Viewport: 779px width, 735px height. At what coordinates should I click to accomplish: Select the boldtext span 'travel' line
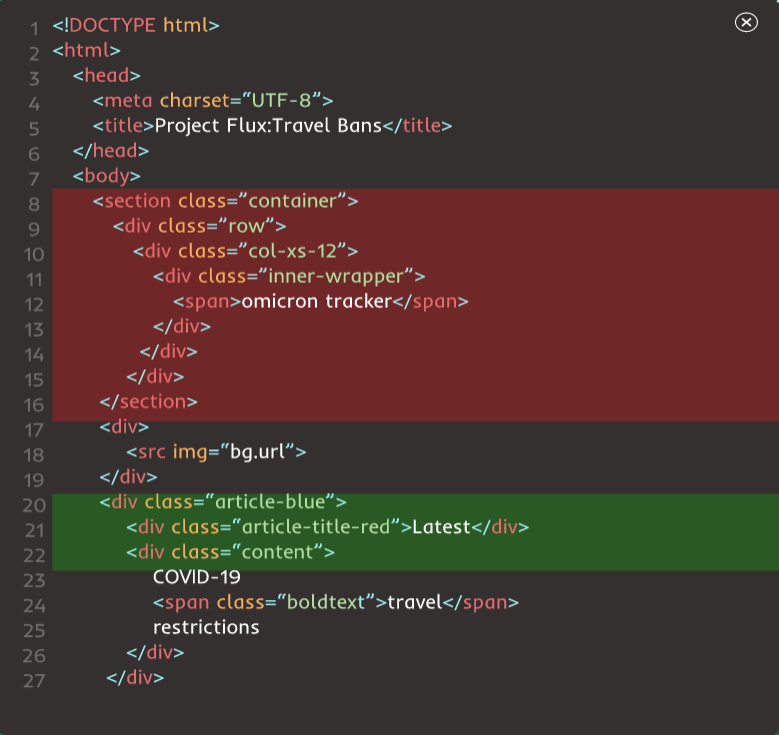click(x=336, y=602)
